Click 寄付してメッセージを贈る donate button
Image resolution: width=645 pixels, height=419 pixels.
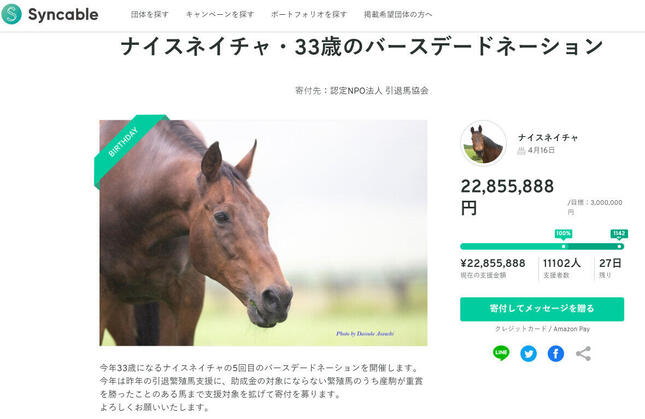tap(542, 309)
